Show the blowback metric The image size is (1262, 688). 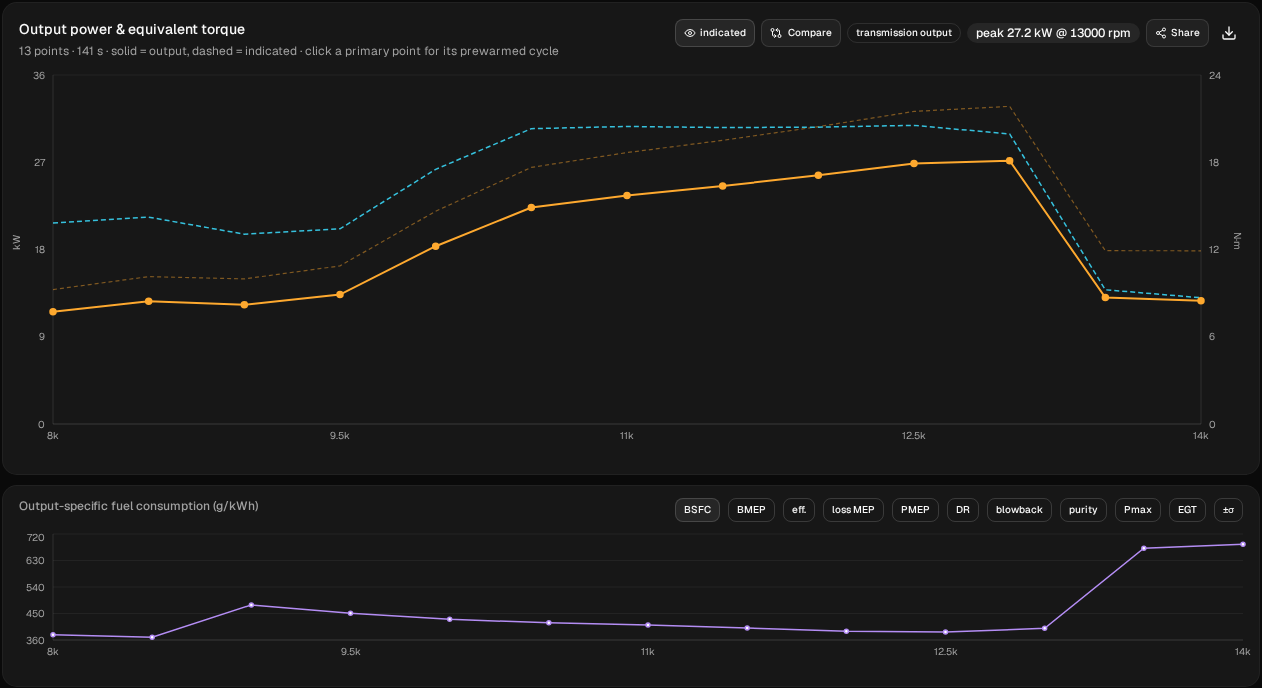point(1019,510)
